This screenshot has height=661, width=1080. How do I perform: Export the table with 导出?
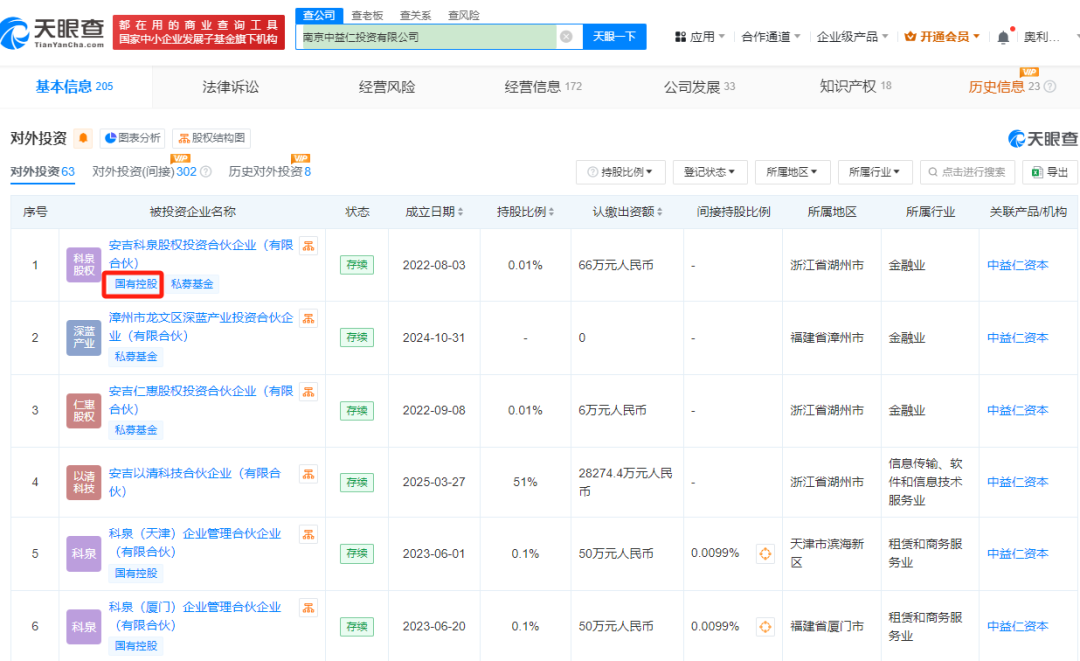click(x=1050, y=172)
